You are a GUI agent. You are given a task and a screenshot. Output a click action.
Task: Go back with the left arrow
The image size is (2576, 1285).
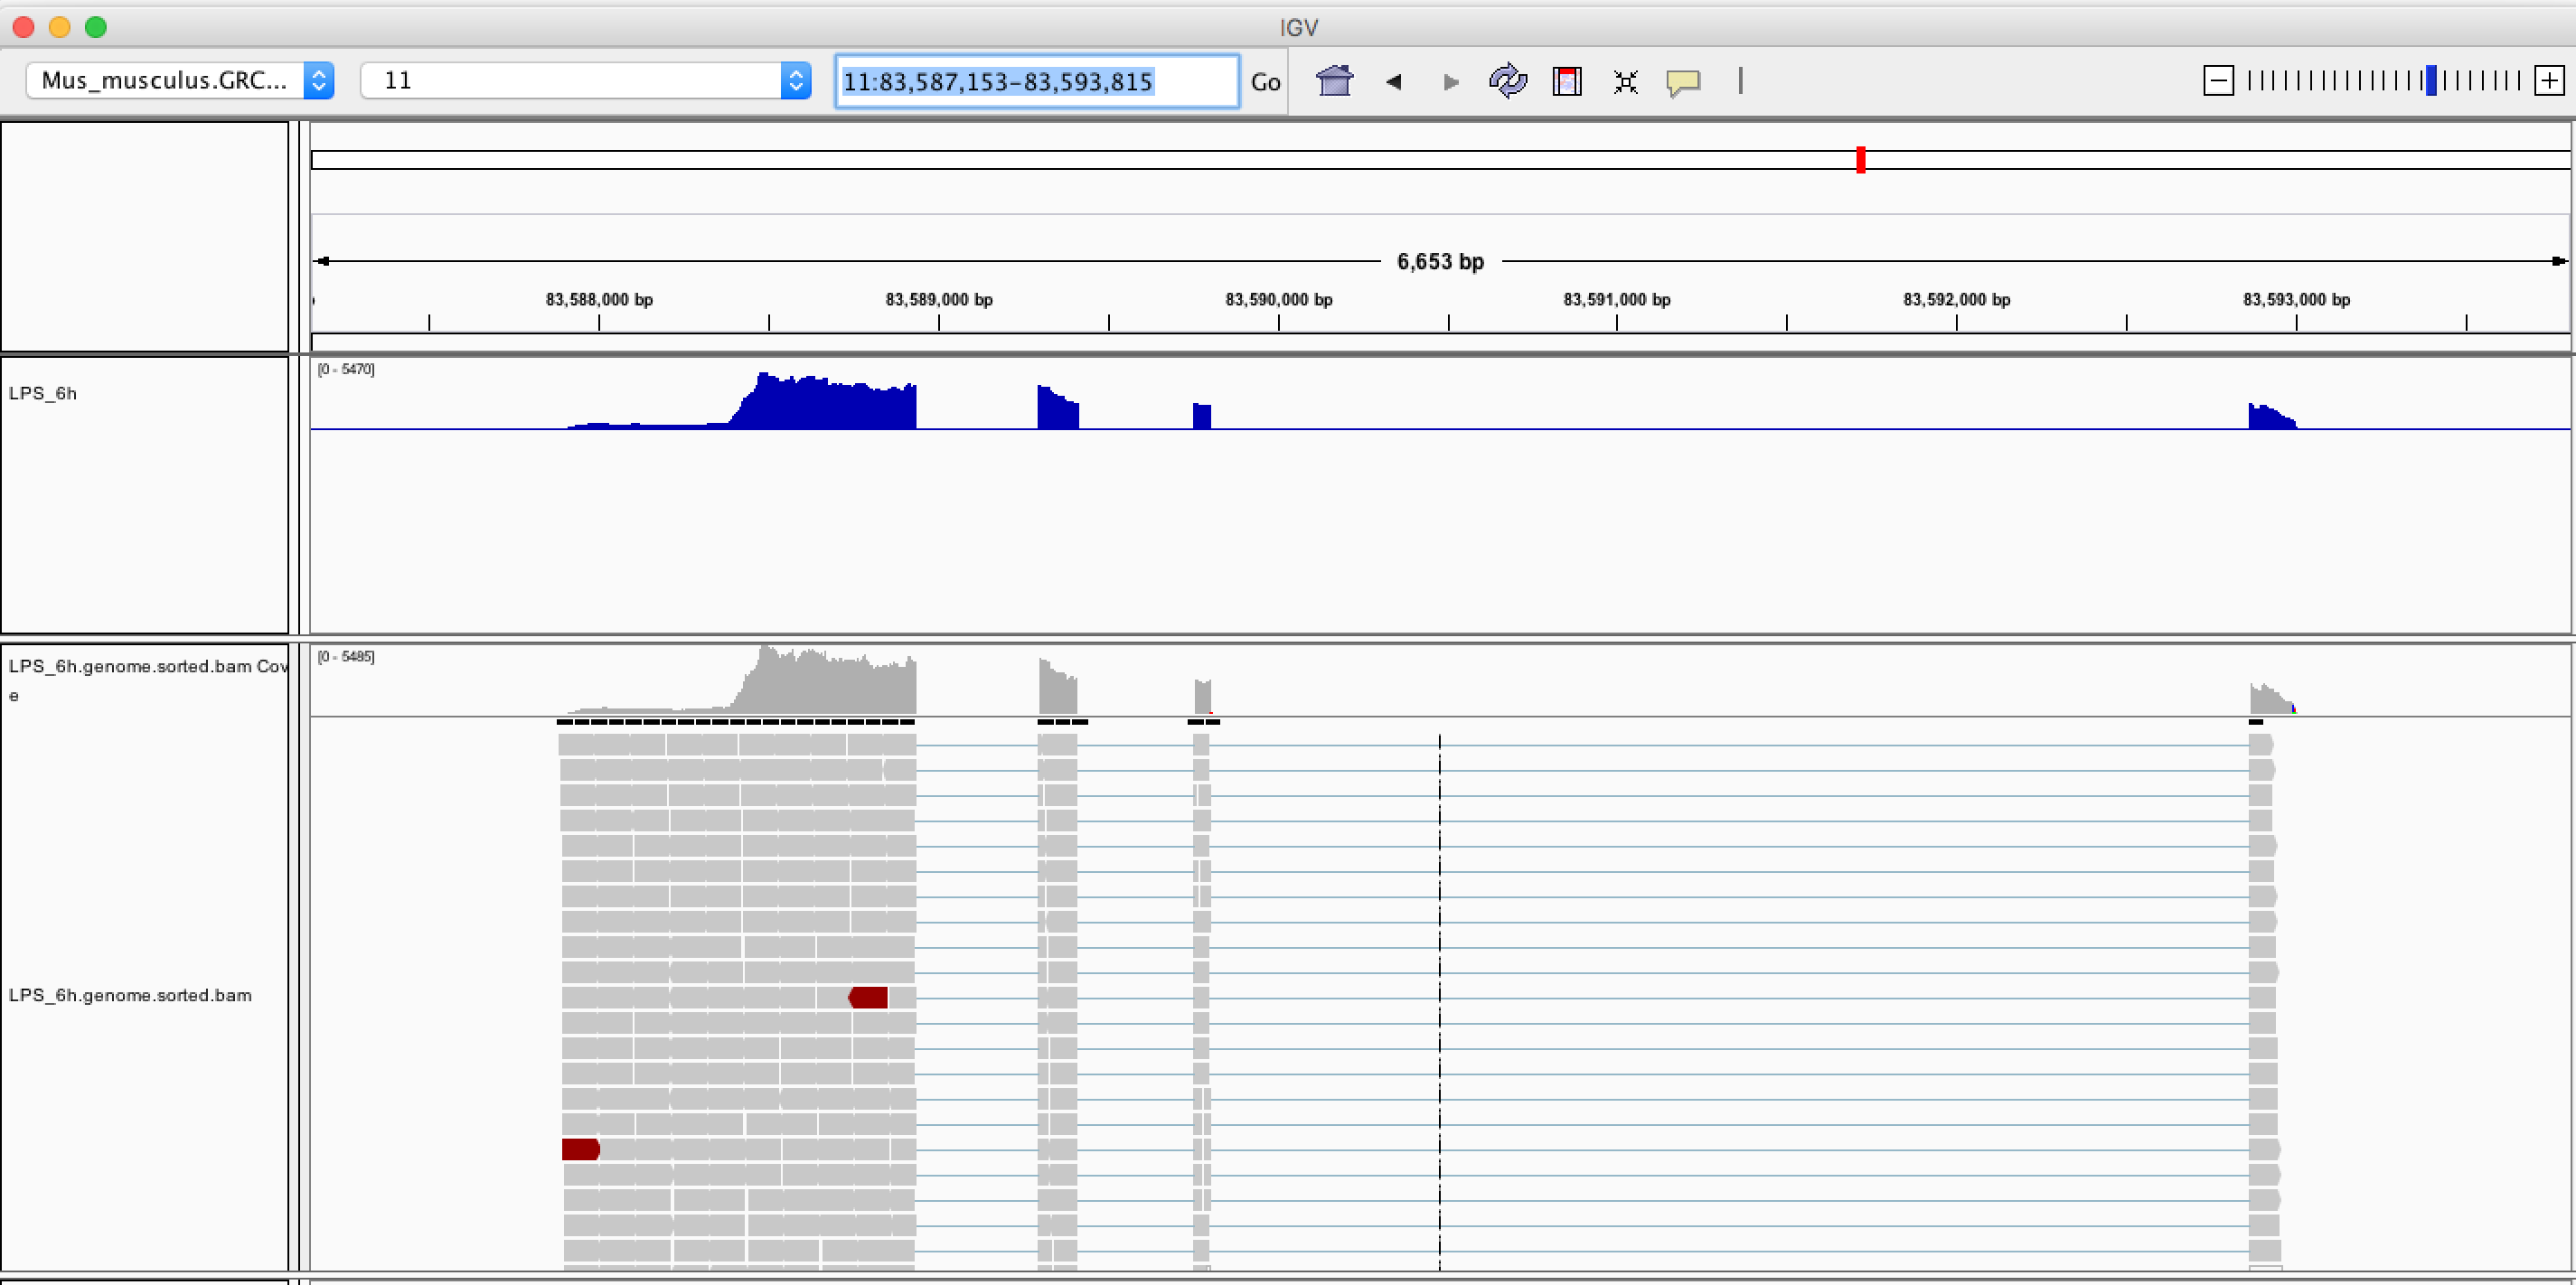pyautogui.click(x=1393, y=82)
